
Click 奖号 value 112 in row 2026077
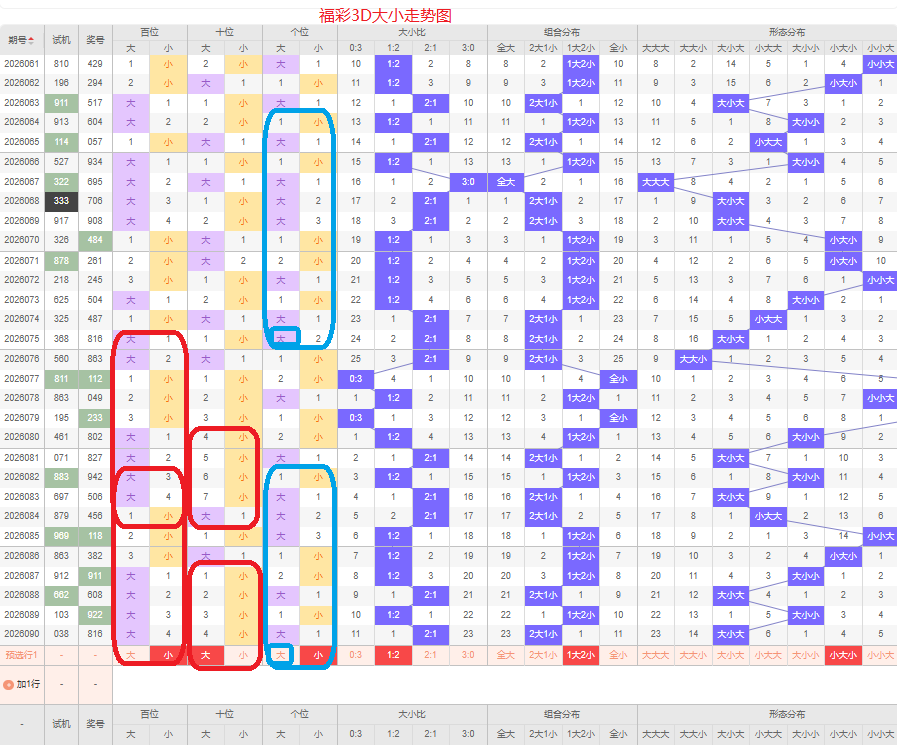click(95, 379)
